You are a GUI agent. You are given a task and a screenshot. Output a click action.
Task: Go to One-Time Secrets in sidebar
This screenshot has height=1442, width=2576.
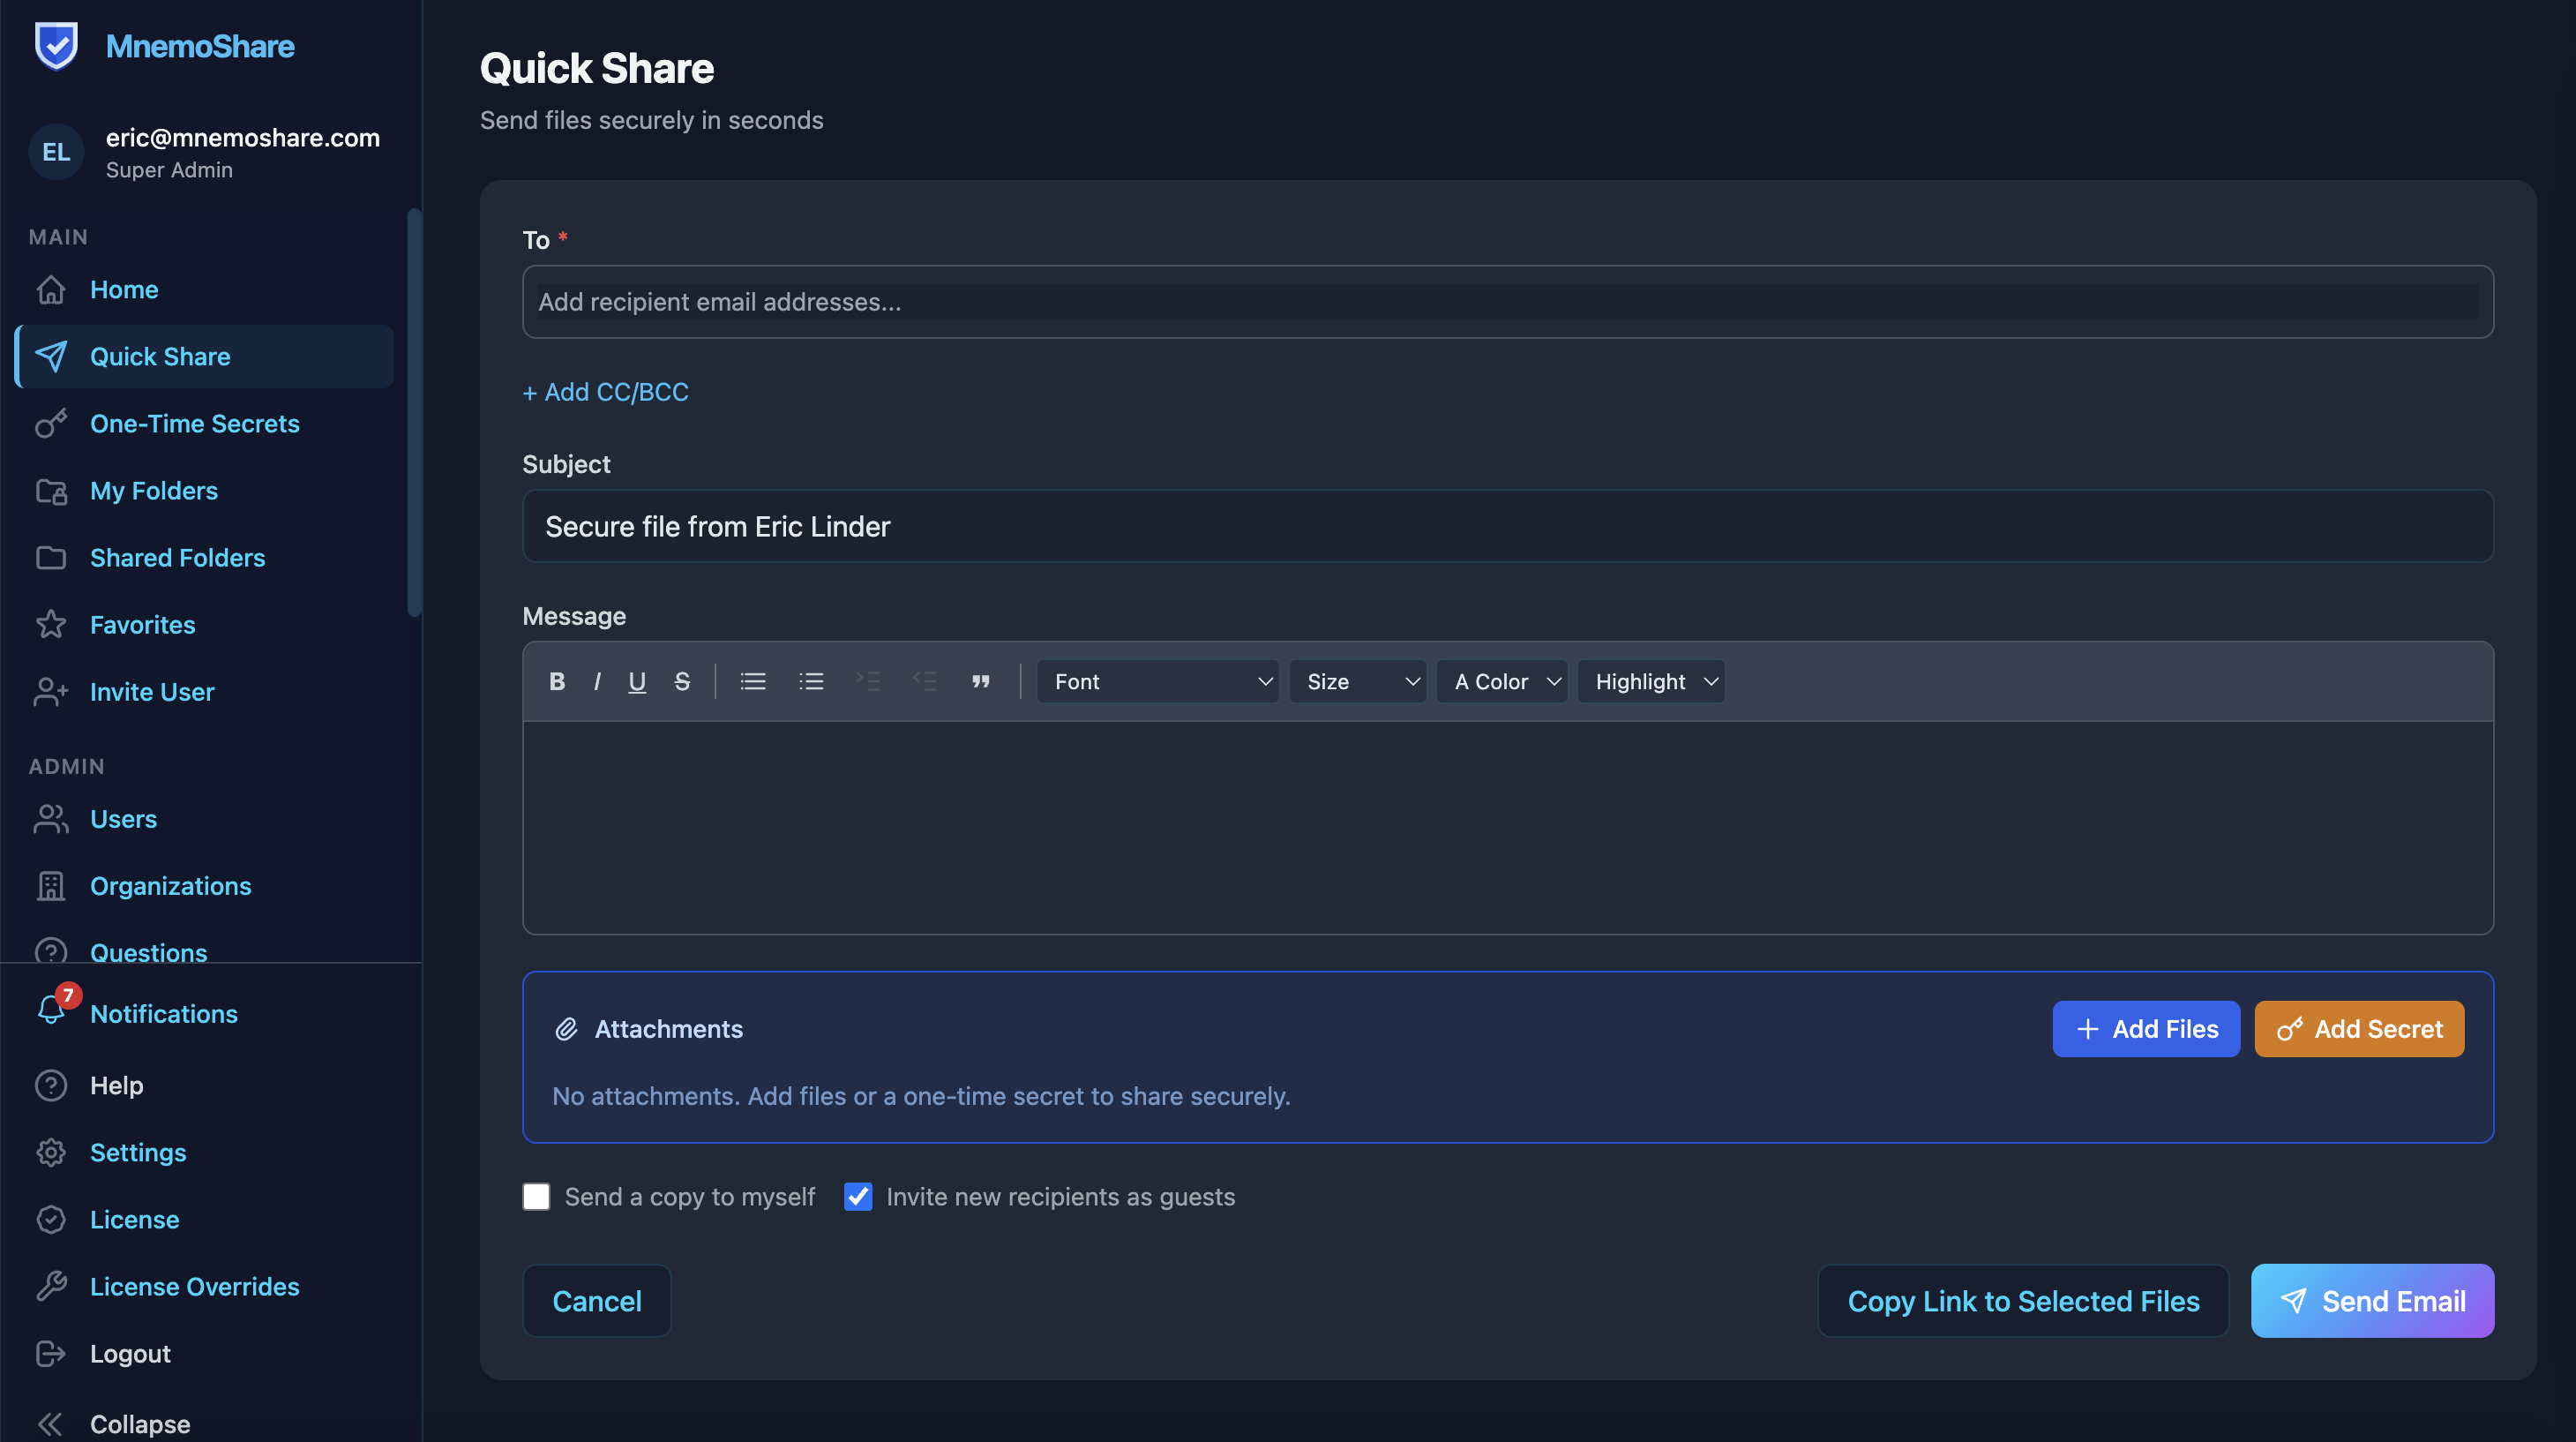click(194, 423)
